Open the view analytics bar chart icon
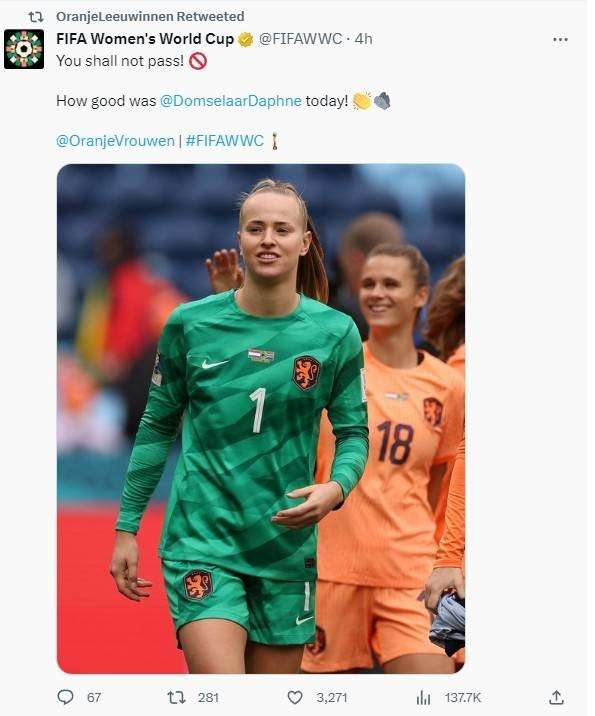The image size is (595, 716). [x=423, y=698]
